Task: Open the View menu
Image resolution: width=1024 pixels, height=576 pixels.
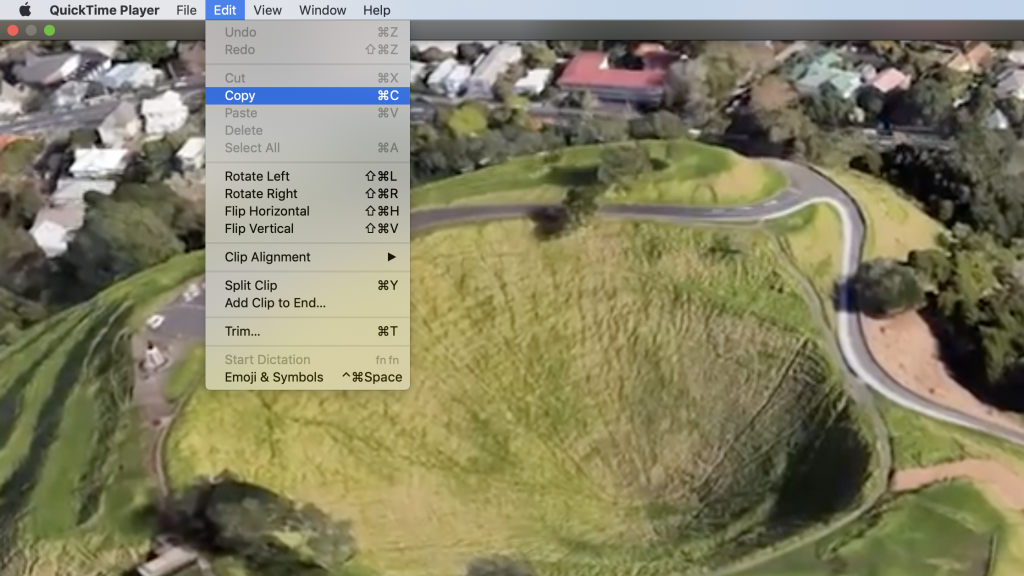Action: 267,10
